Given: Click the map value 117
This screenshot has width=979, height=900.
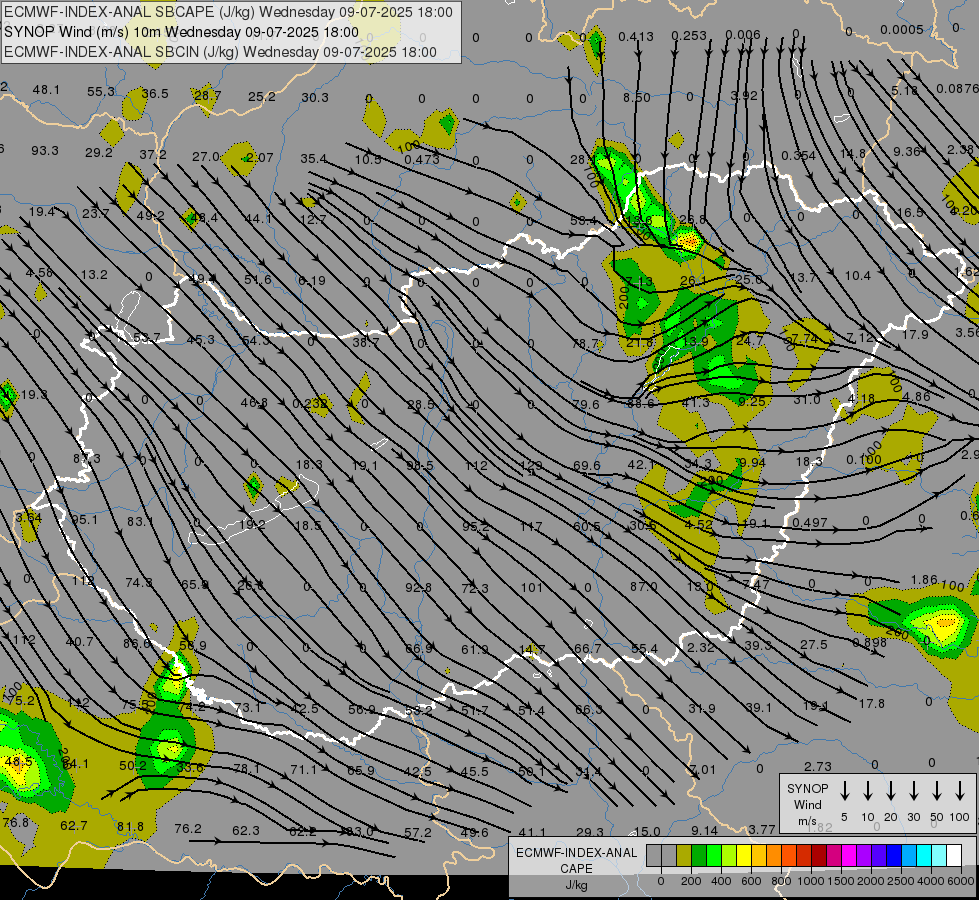Looking at the screenshot, I should pyautogui.click(x=531, y=527).
